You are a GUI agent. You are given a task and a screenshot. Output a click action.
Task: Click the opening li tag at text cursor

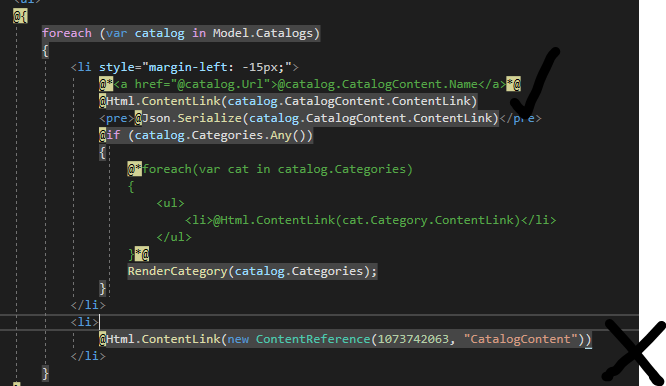tap(85, 322)
